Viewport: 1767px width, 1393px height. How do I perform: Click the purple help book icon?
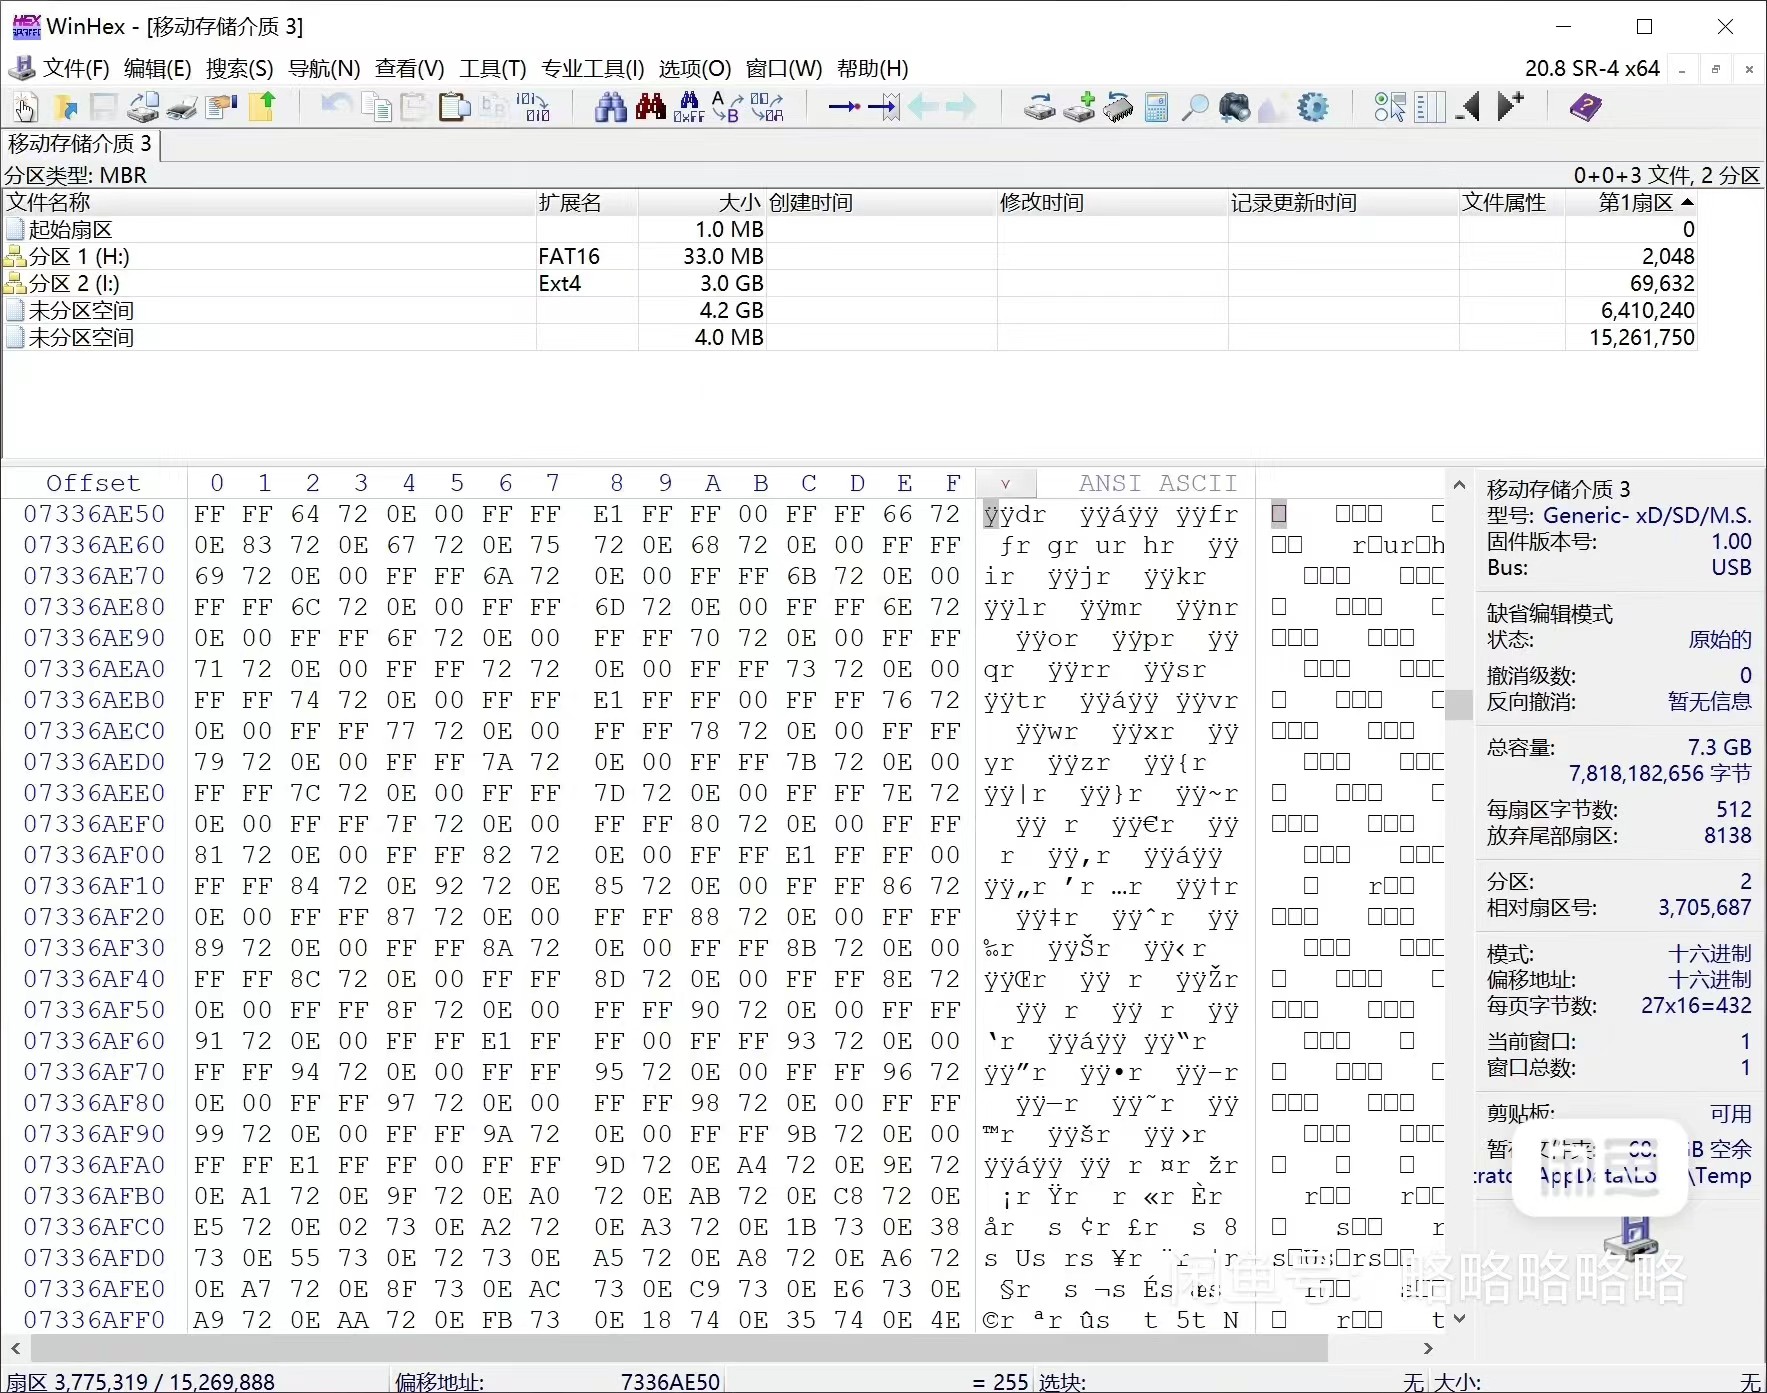[1585, 107]
